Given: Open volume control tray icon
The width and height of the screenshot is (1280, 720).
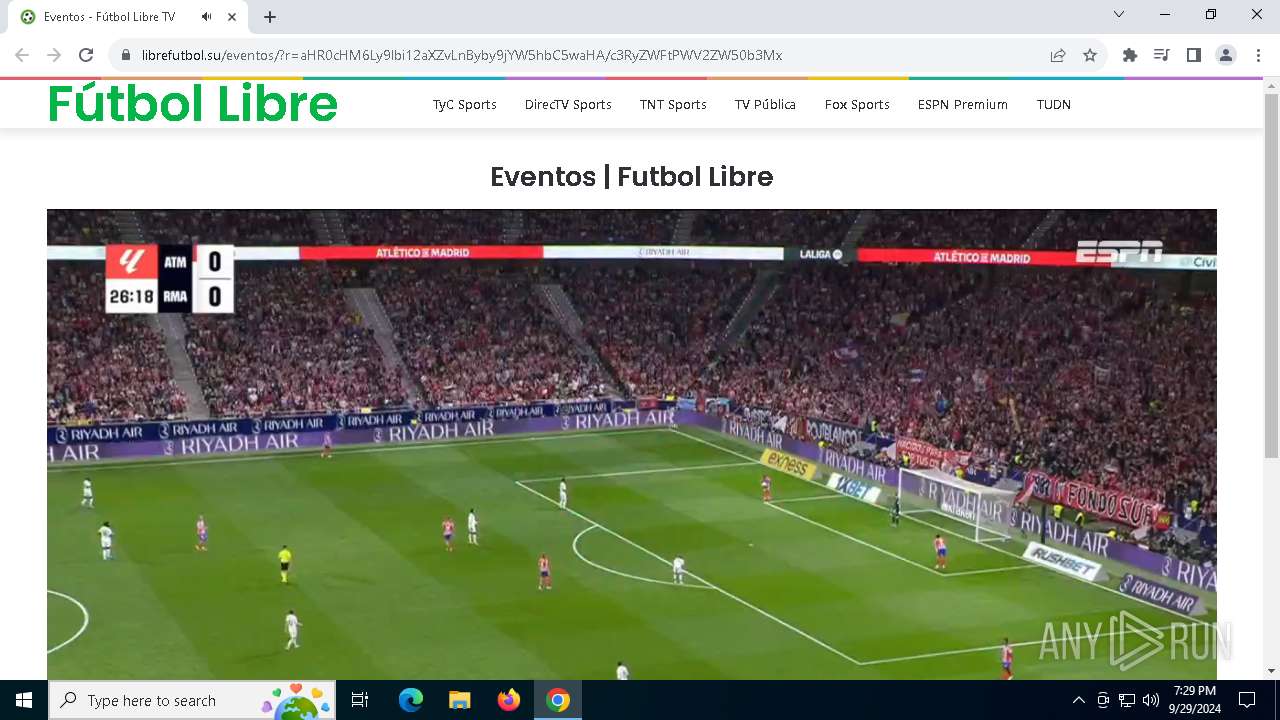Looking at the screenshot, I should point(1151,700).
